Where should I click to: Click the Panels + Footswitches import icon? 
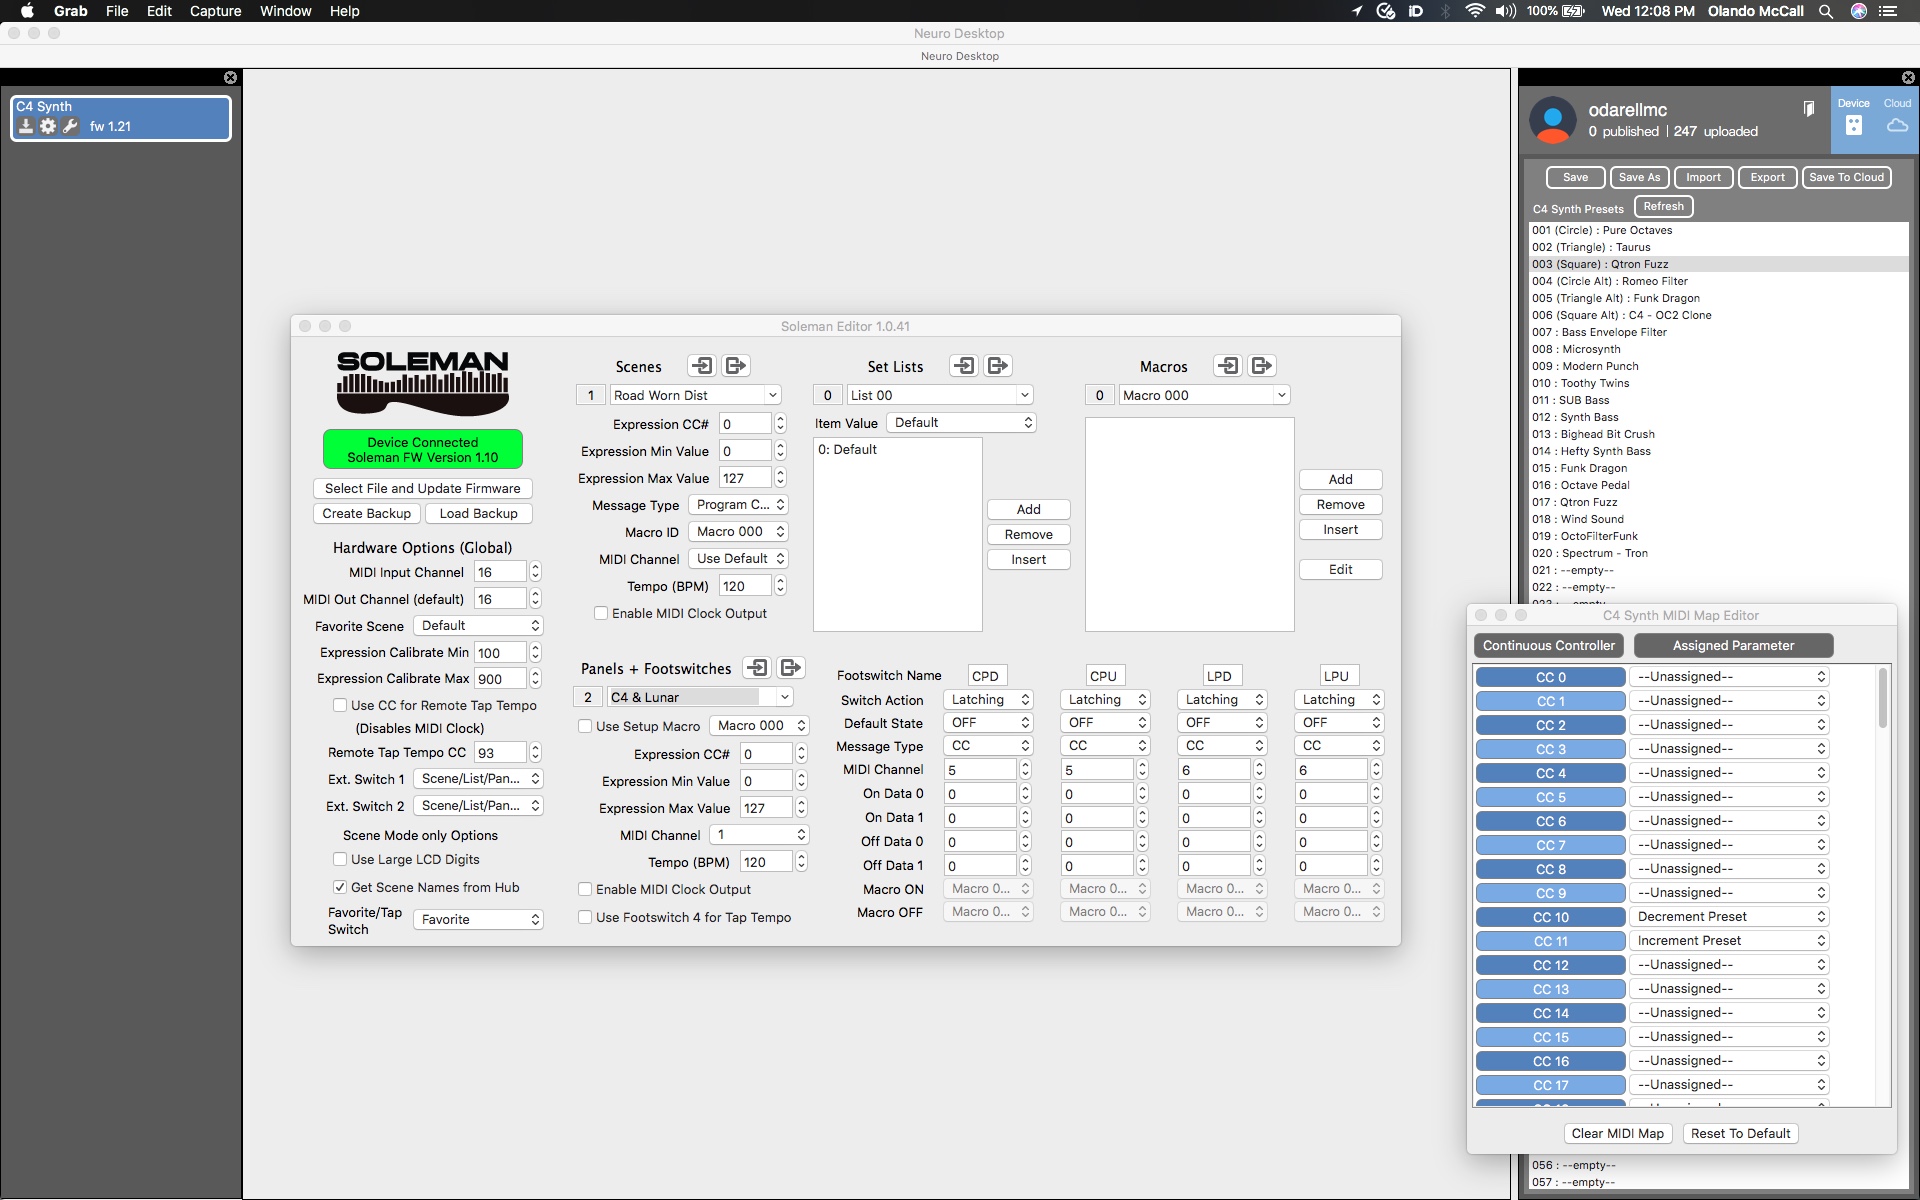point(758,668)
